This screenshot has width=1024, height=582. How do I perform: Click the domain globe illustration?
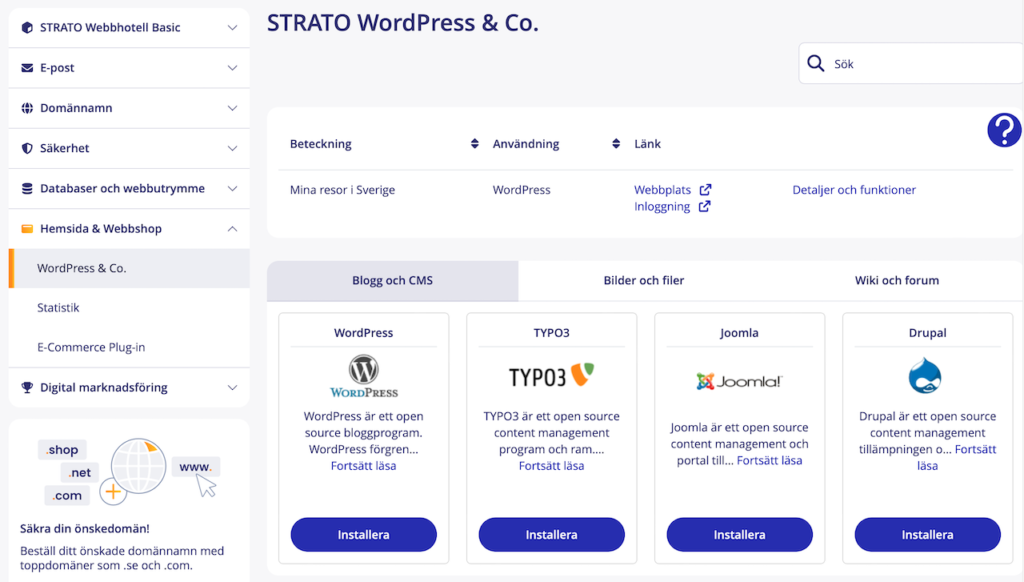coord(138,466)
